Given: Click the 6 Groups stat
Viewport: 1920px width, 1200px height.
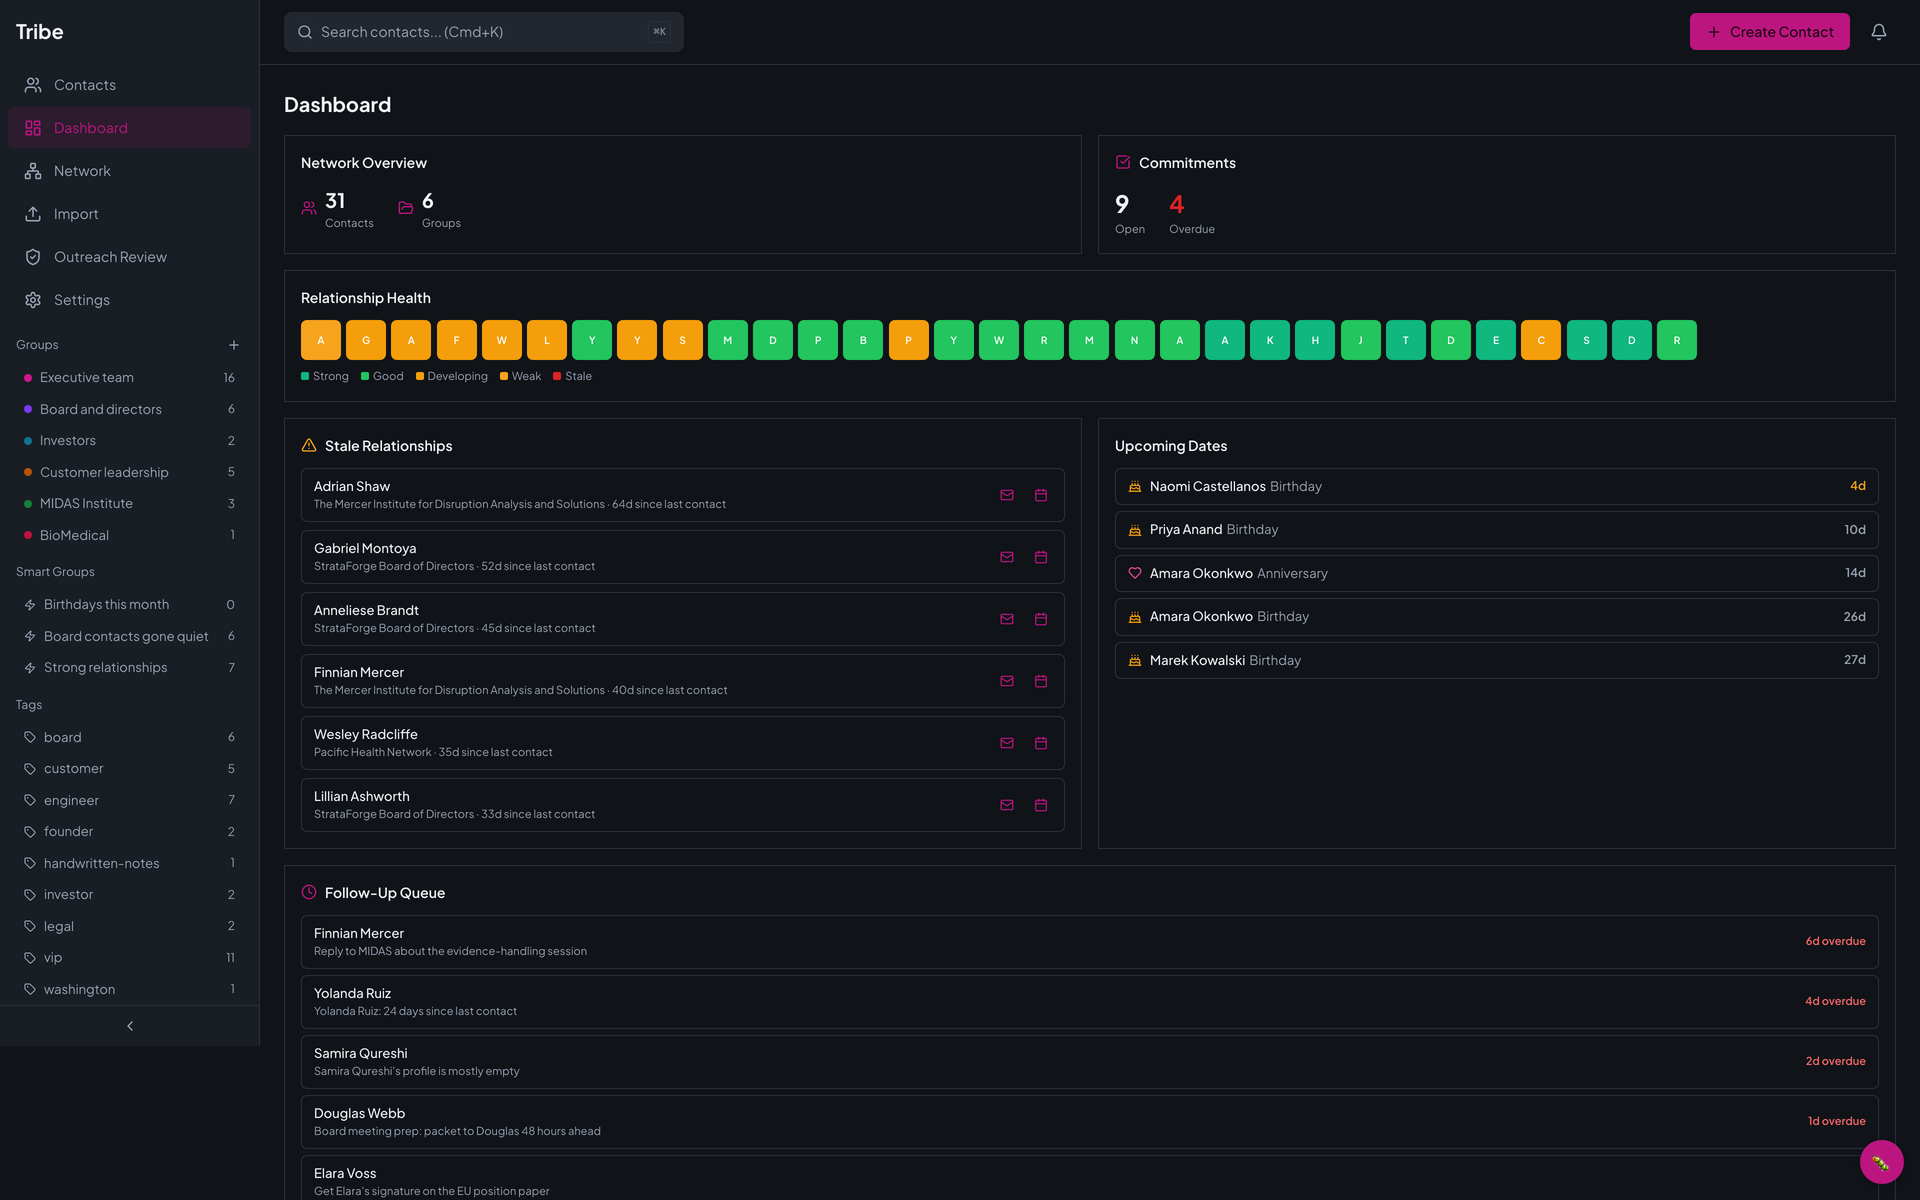Looking at the screenshot, I should click(430, 209).
